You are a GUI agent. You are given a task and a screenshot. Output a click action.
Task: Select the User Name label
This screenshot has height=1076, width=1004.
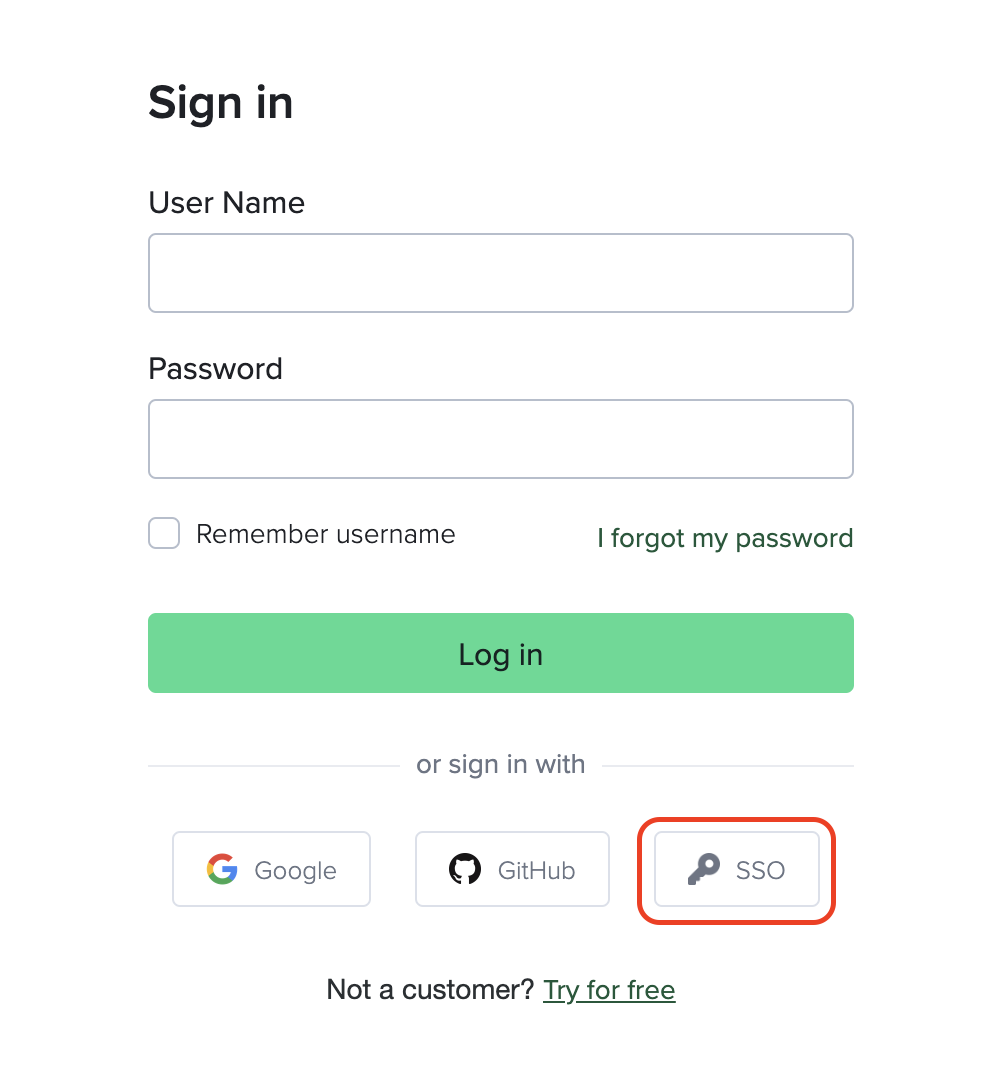point(226,202)
